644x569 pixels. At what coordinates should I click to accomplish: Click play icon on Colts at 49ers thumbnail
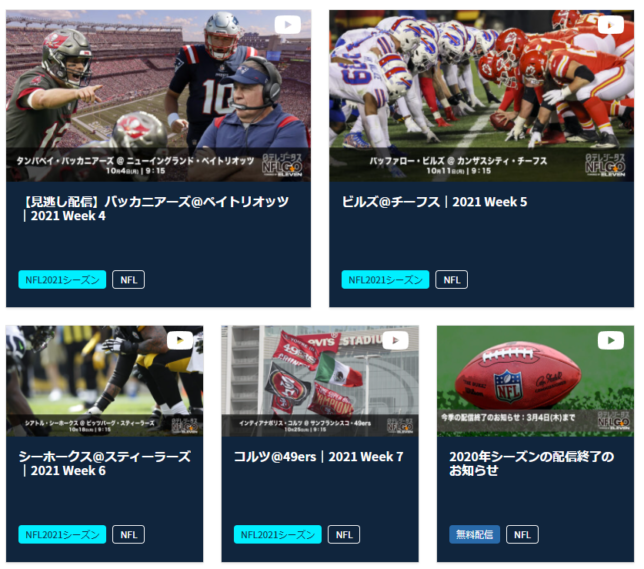(395, 340)
